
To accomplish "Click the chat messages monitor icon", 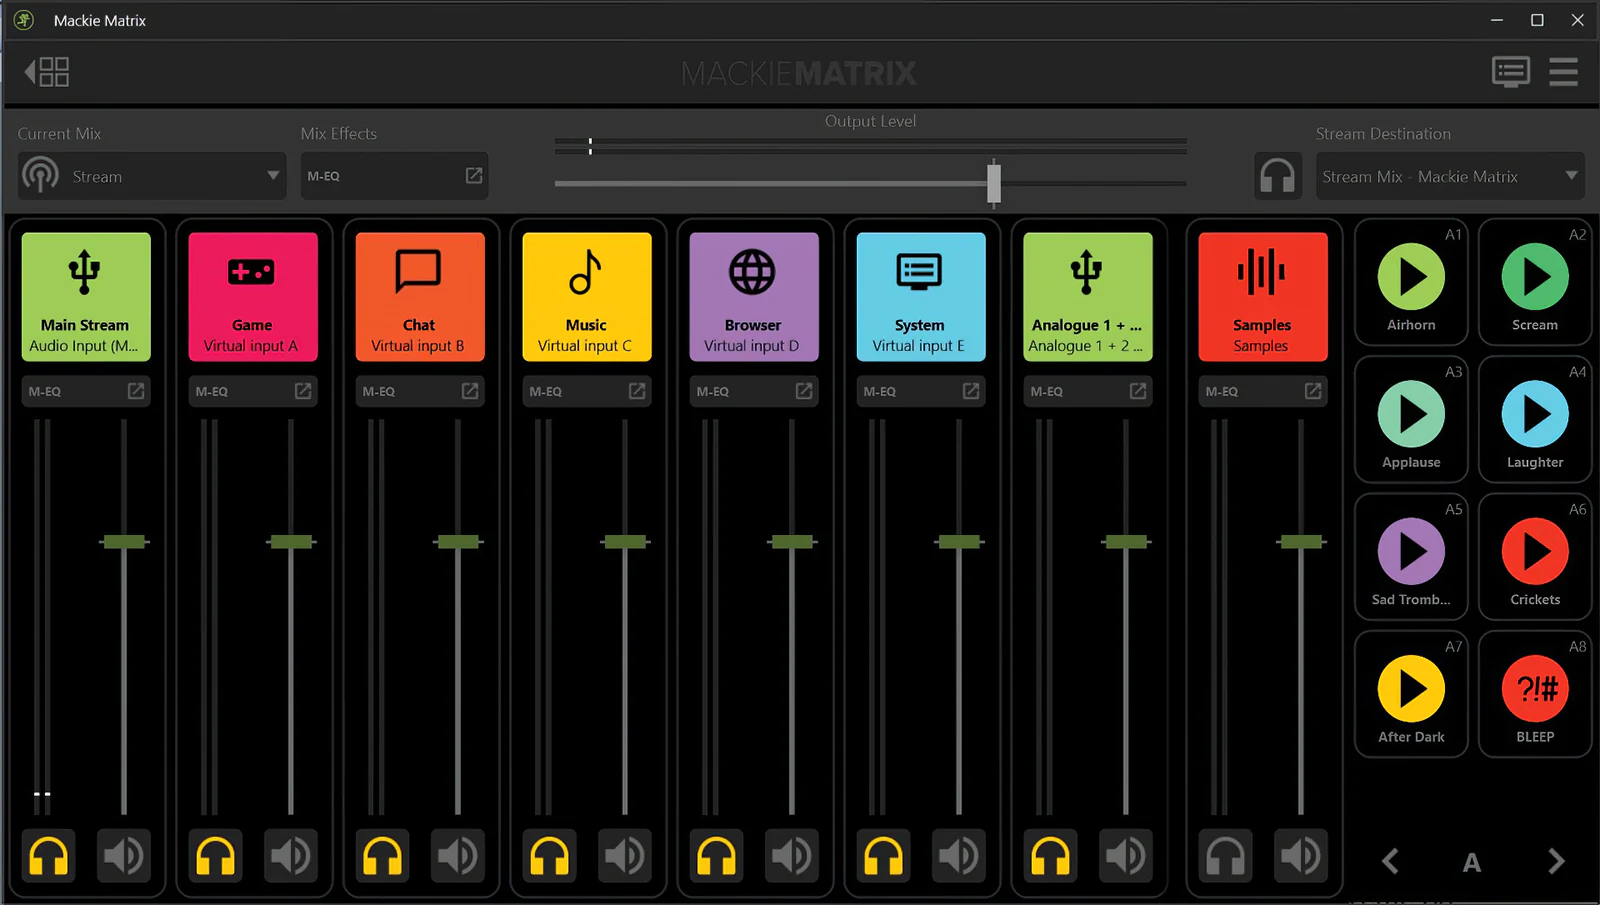I will coord(1511,72).
